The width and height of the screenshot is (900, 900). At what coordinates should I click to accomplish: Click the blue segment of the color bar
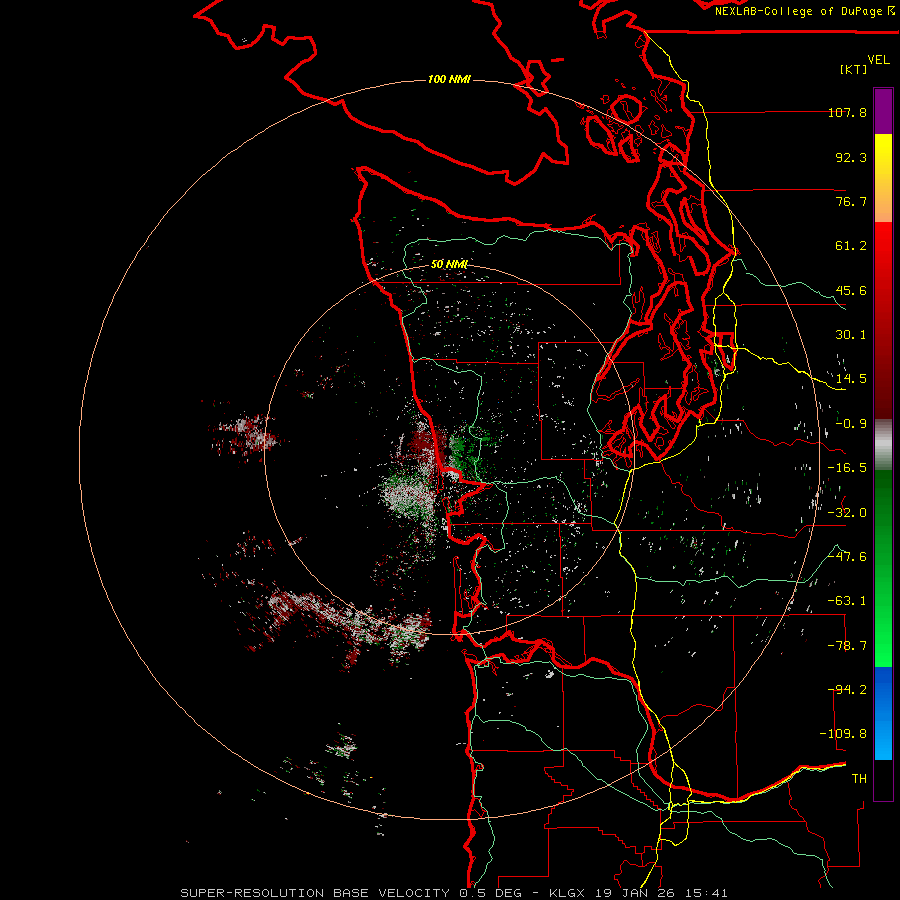[883, 713]
